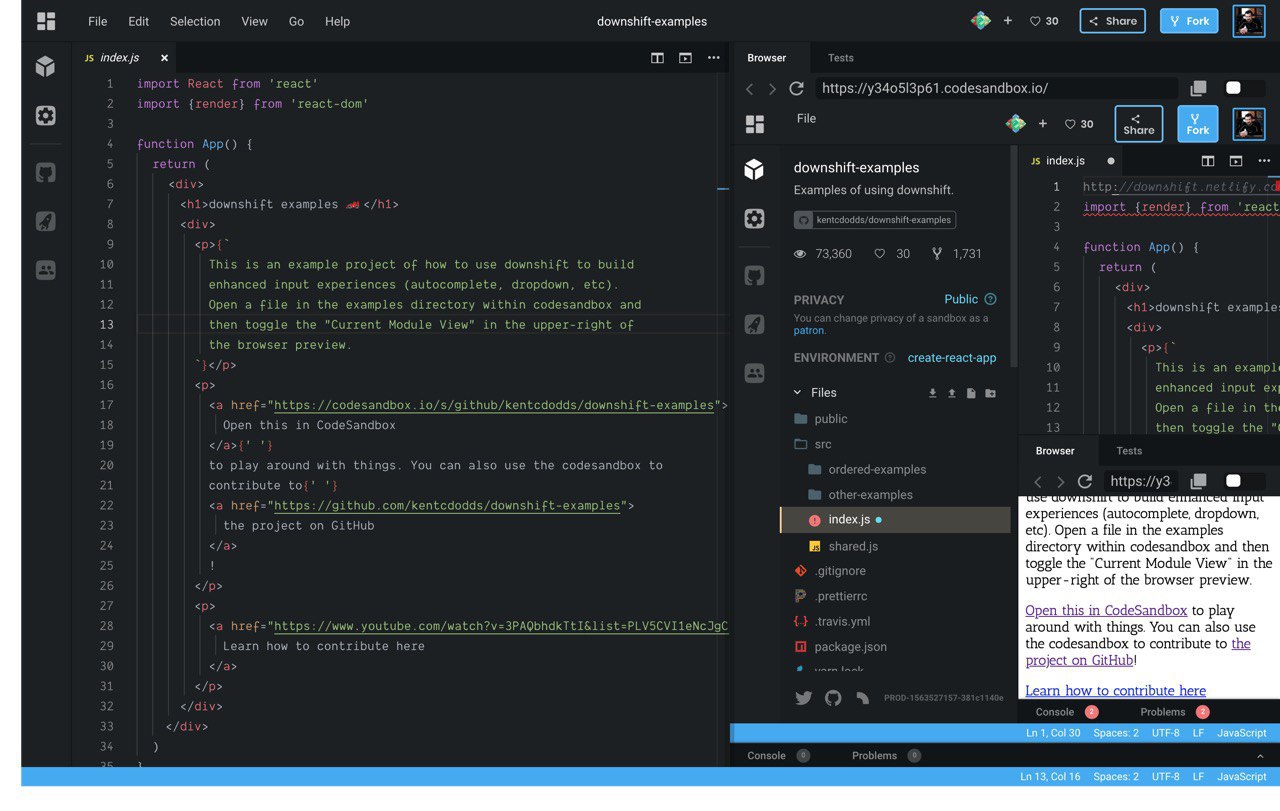This screenshot has height=811, width=1280.
Task: Open Configuration gear icon in outer sidebar
Action: (x=45, y=116)
